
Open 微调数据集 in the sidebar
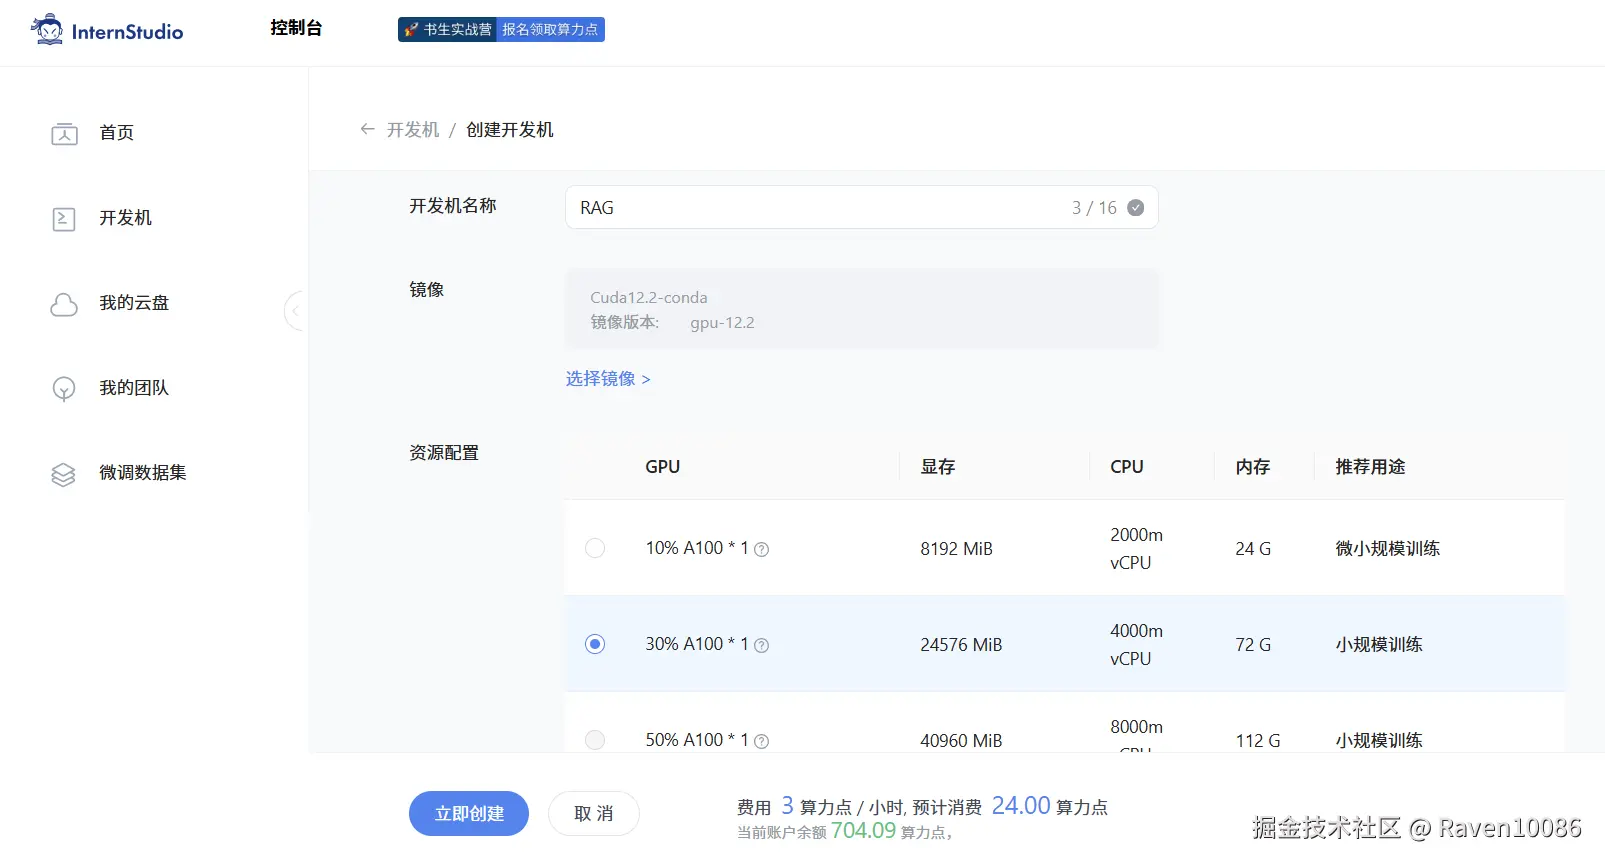(x=143, y=473)
